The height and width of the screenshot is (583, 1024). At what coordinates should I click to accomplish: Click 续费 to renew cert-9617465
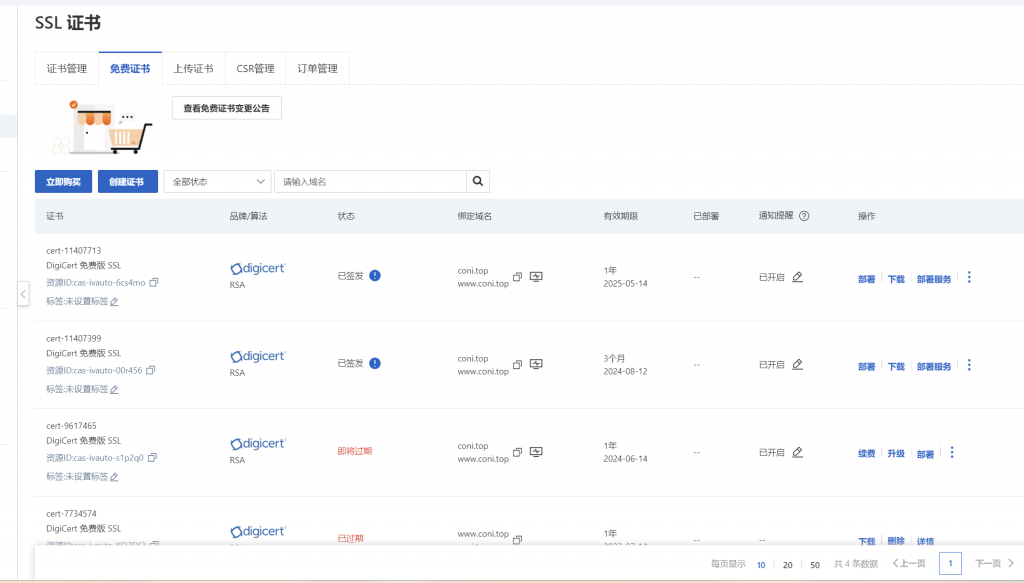tap(867, 454)
